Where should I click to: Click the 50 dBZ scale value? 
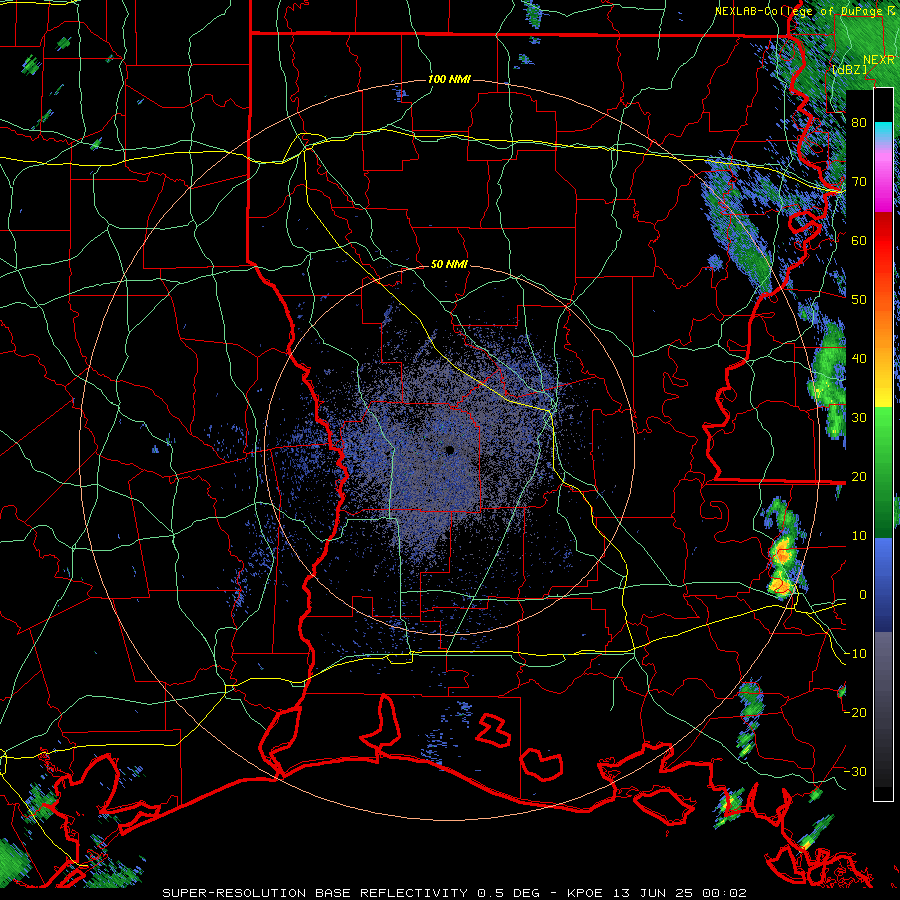(859, 300)
